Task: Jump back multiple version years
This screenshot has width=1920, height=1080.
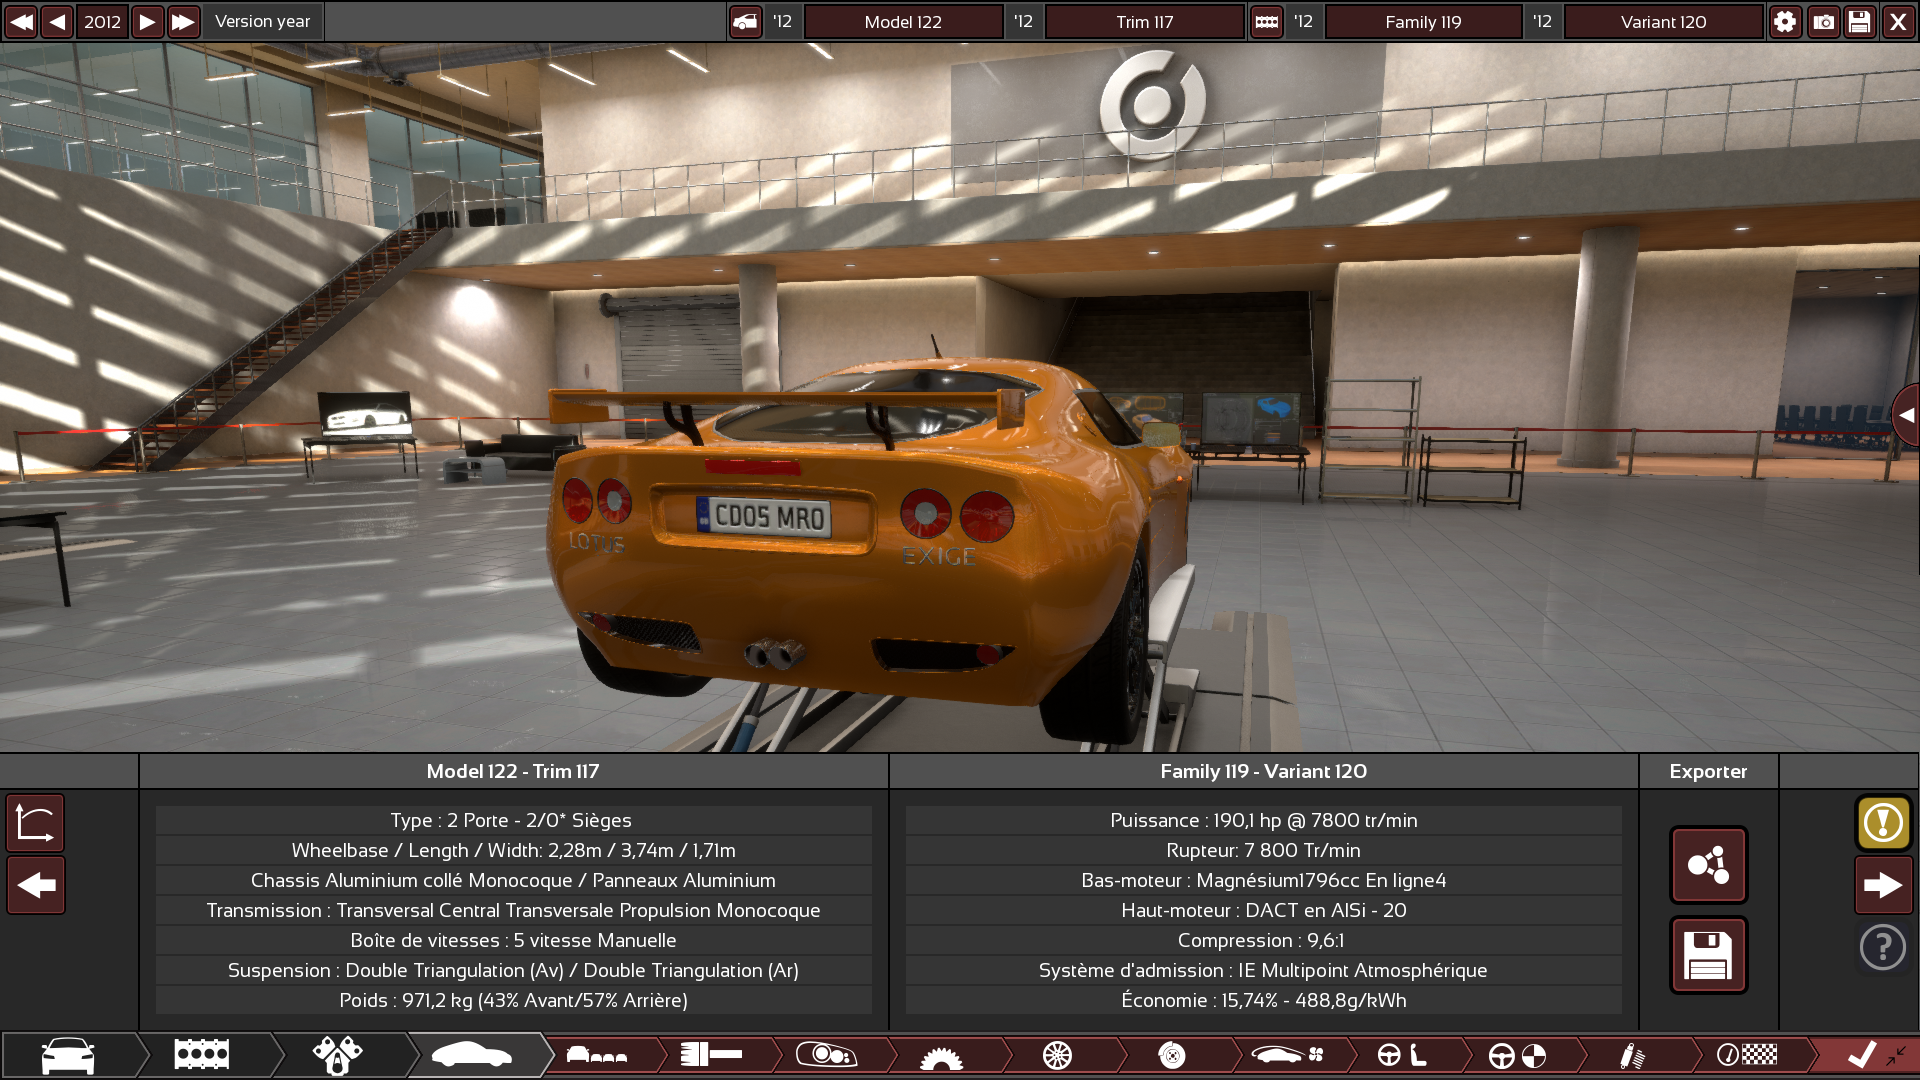Action: point(21,21)
